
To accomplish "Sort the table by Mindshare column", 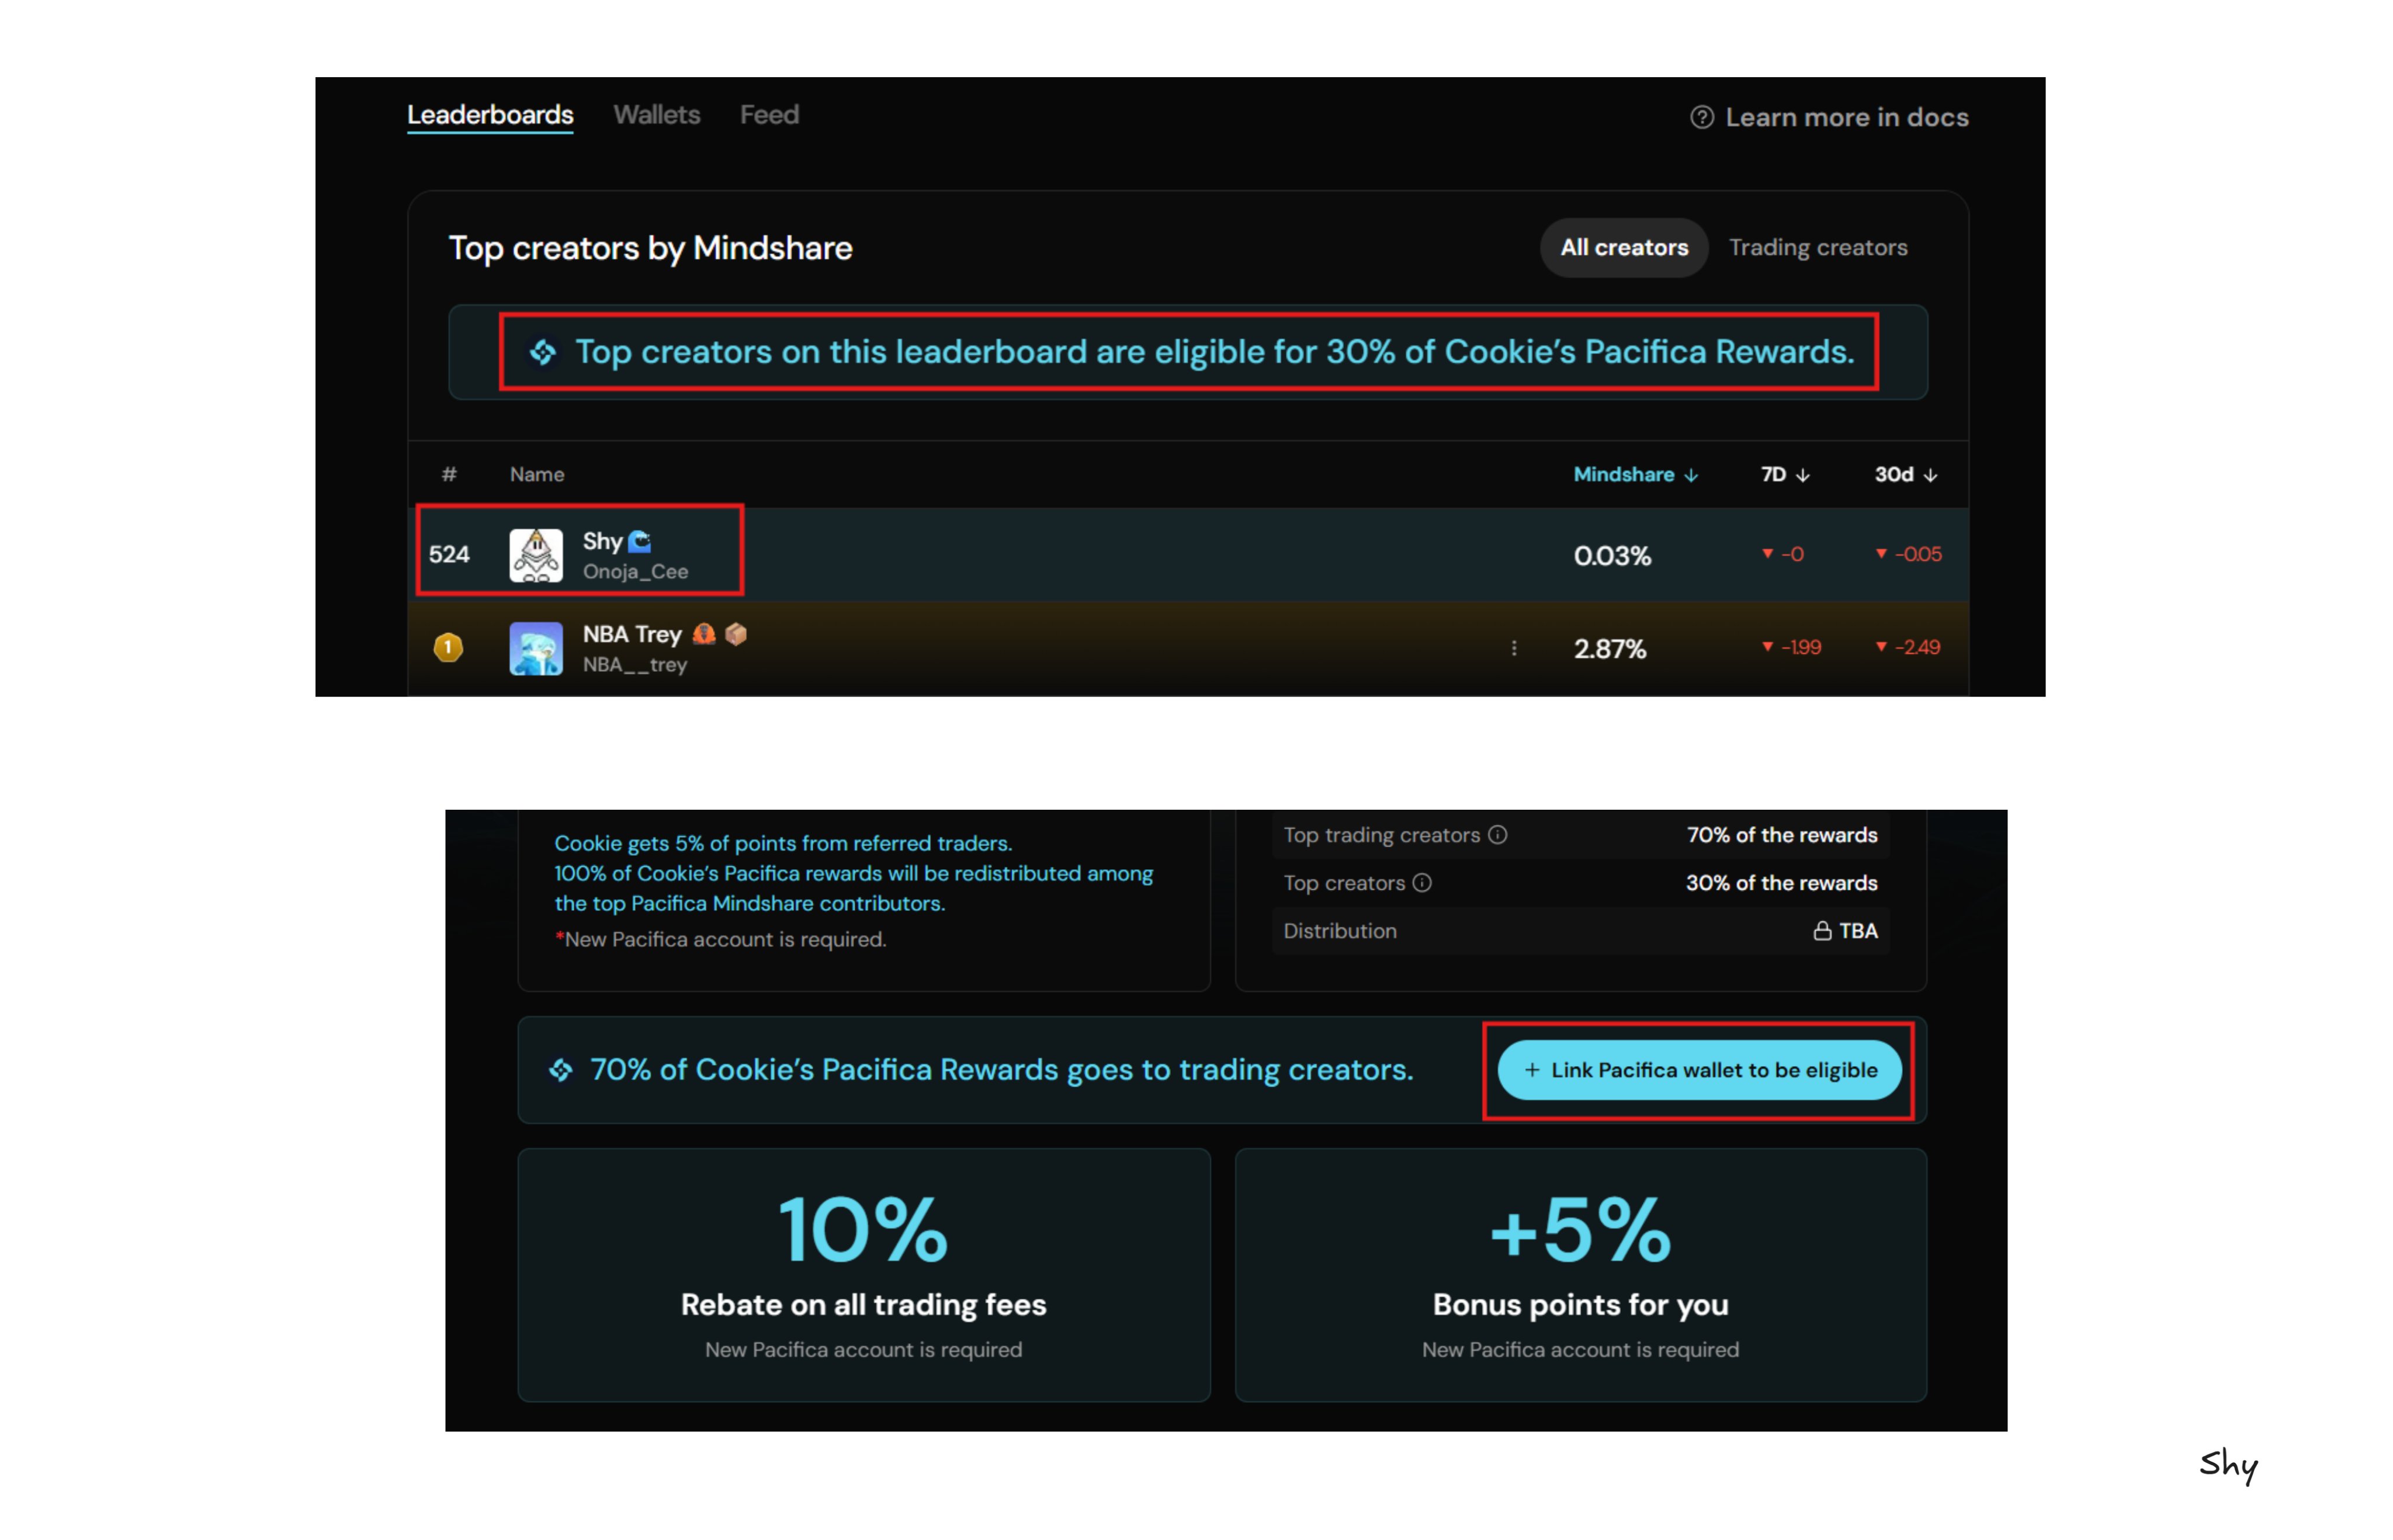I will click(1636, 474).
